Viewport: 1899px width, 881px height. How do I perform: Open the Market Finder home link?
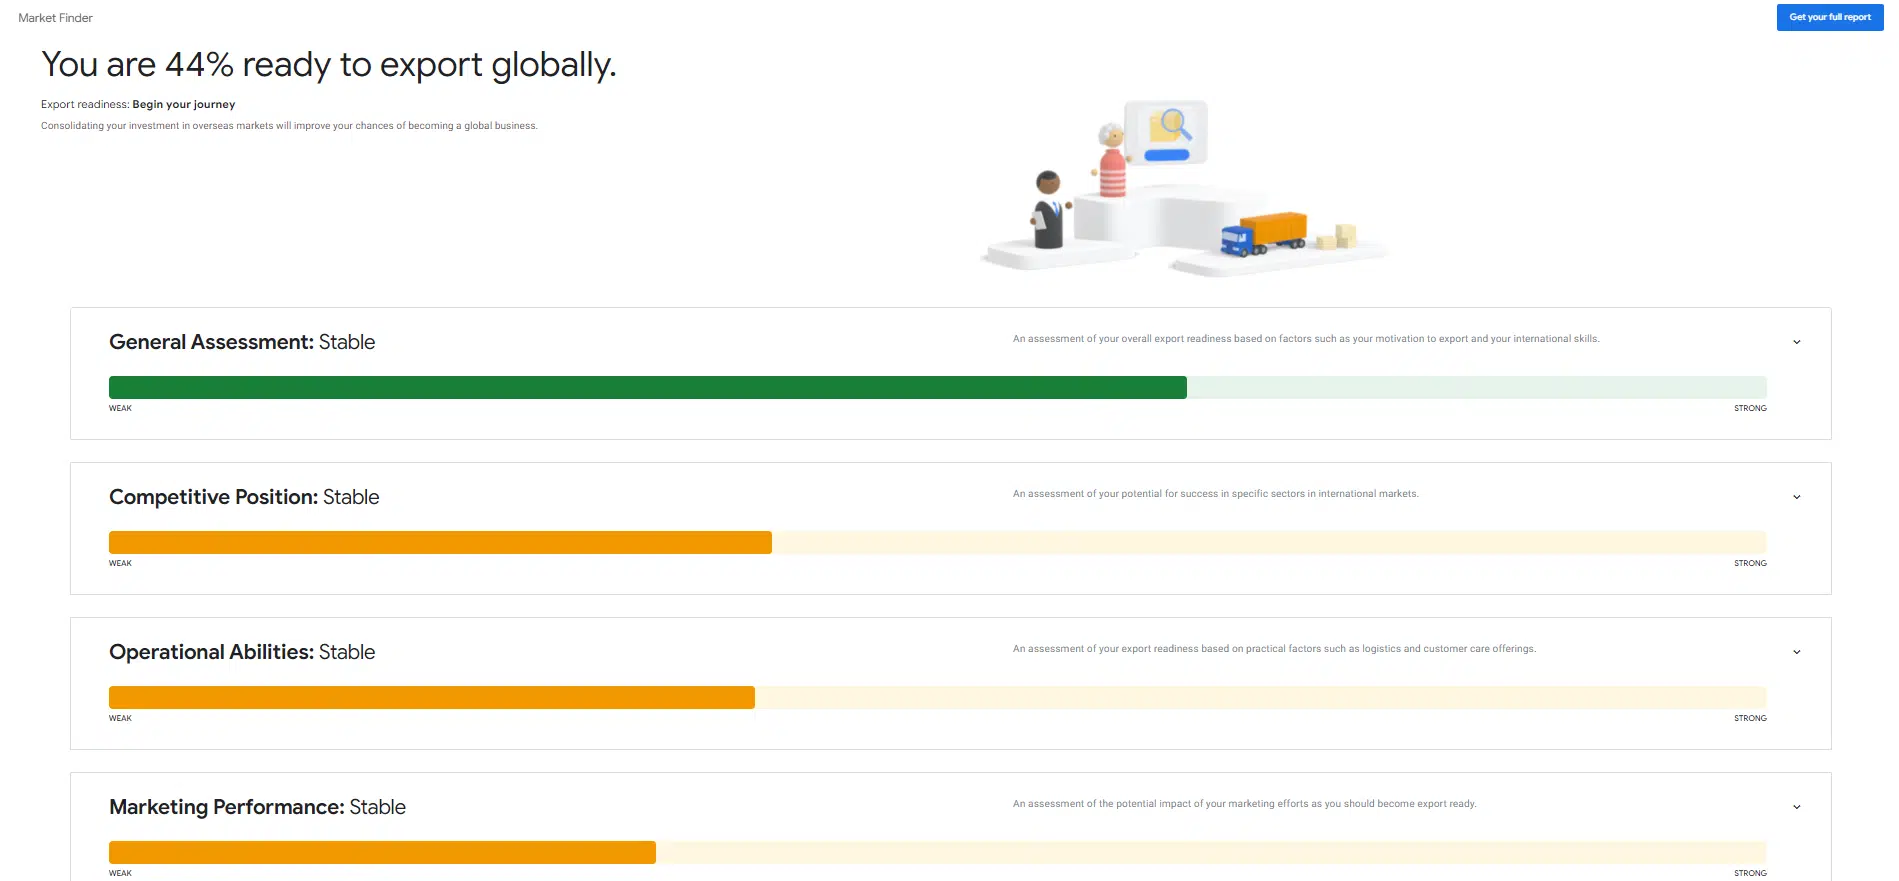[x=55, y=18]
